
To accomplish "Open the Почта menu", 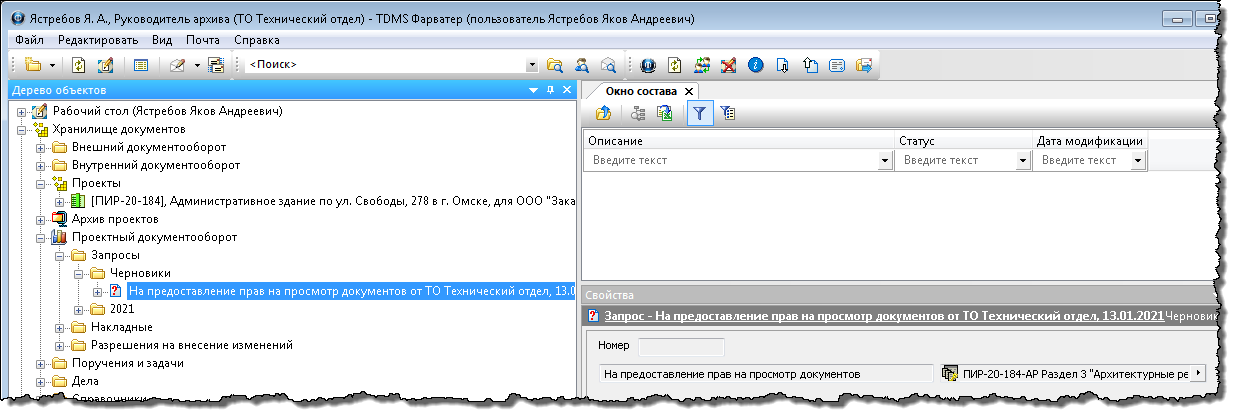I will pos(203,40).
